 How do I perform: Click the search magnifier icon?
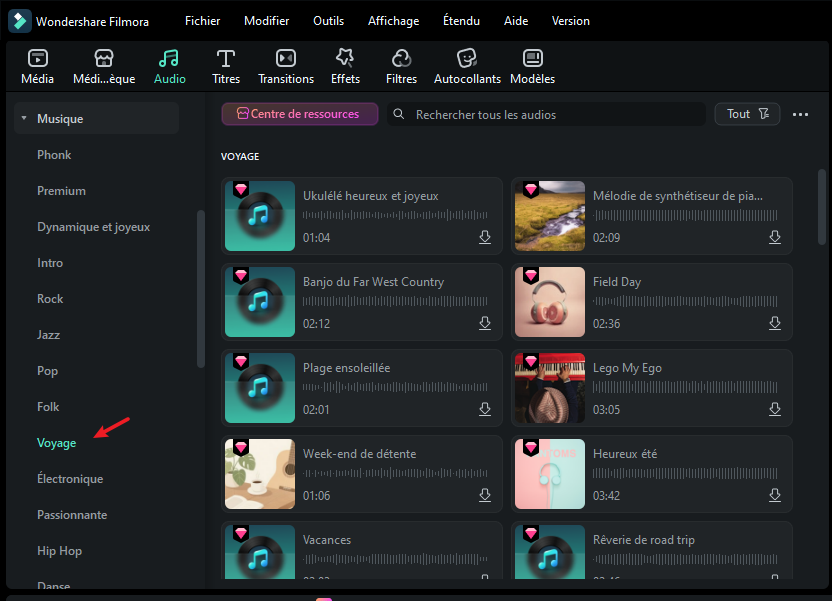point(399,114)
